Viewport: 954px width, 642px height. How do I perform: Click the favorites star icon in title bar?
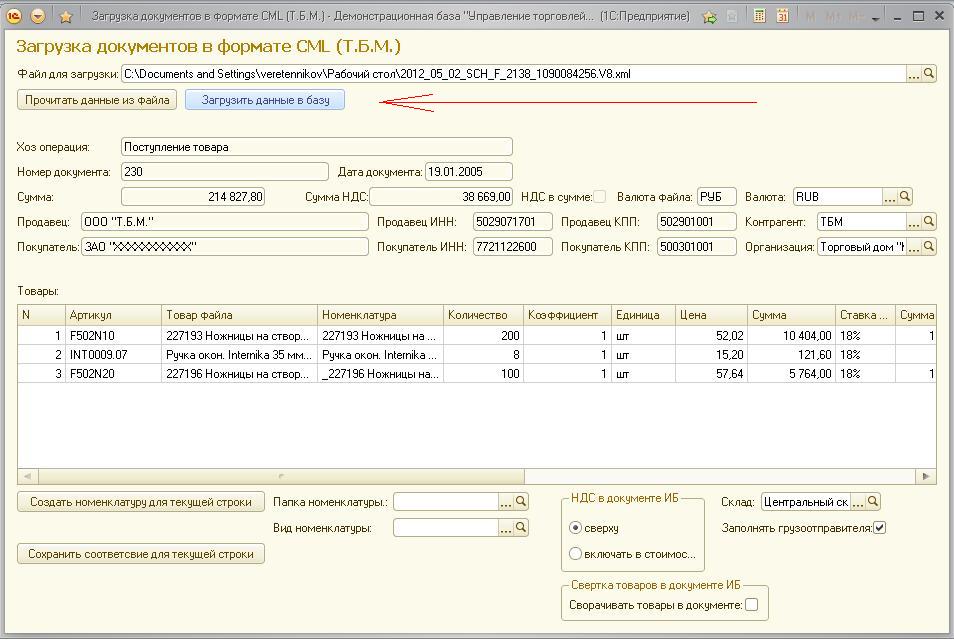tap(66, 17)
